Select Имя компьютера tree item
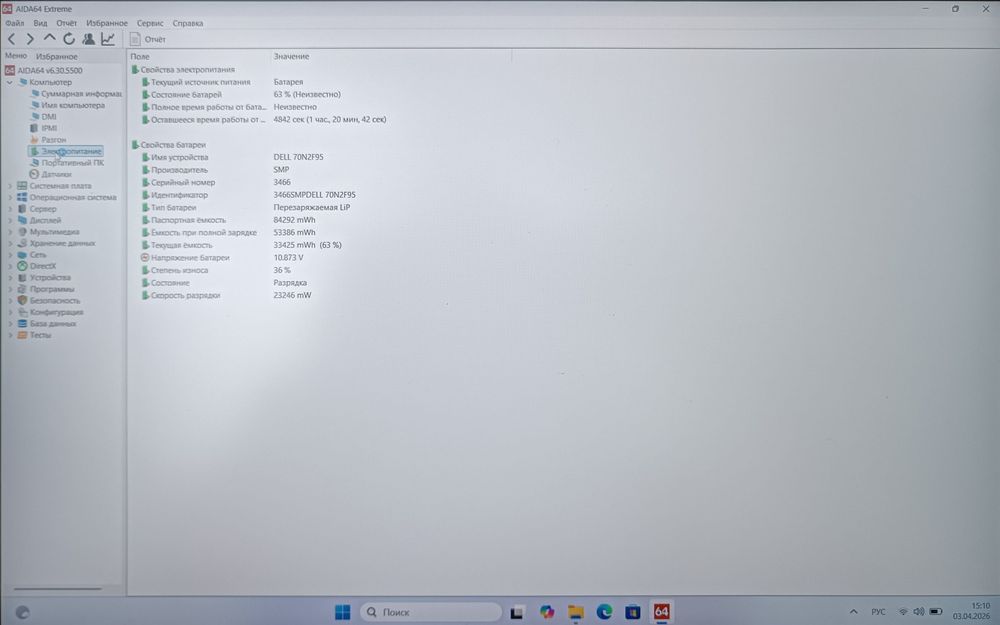 pyautogui.click(x=68, y=105)
